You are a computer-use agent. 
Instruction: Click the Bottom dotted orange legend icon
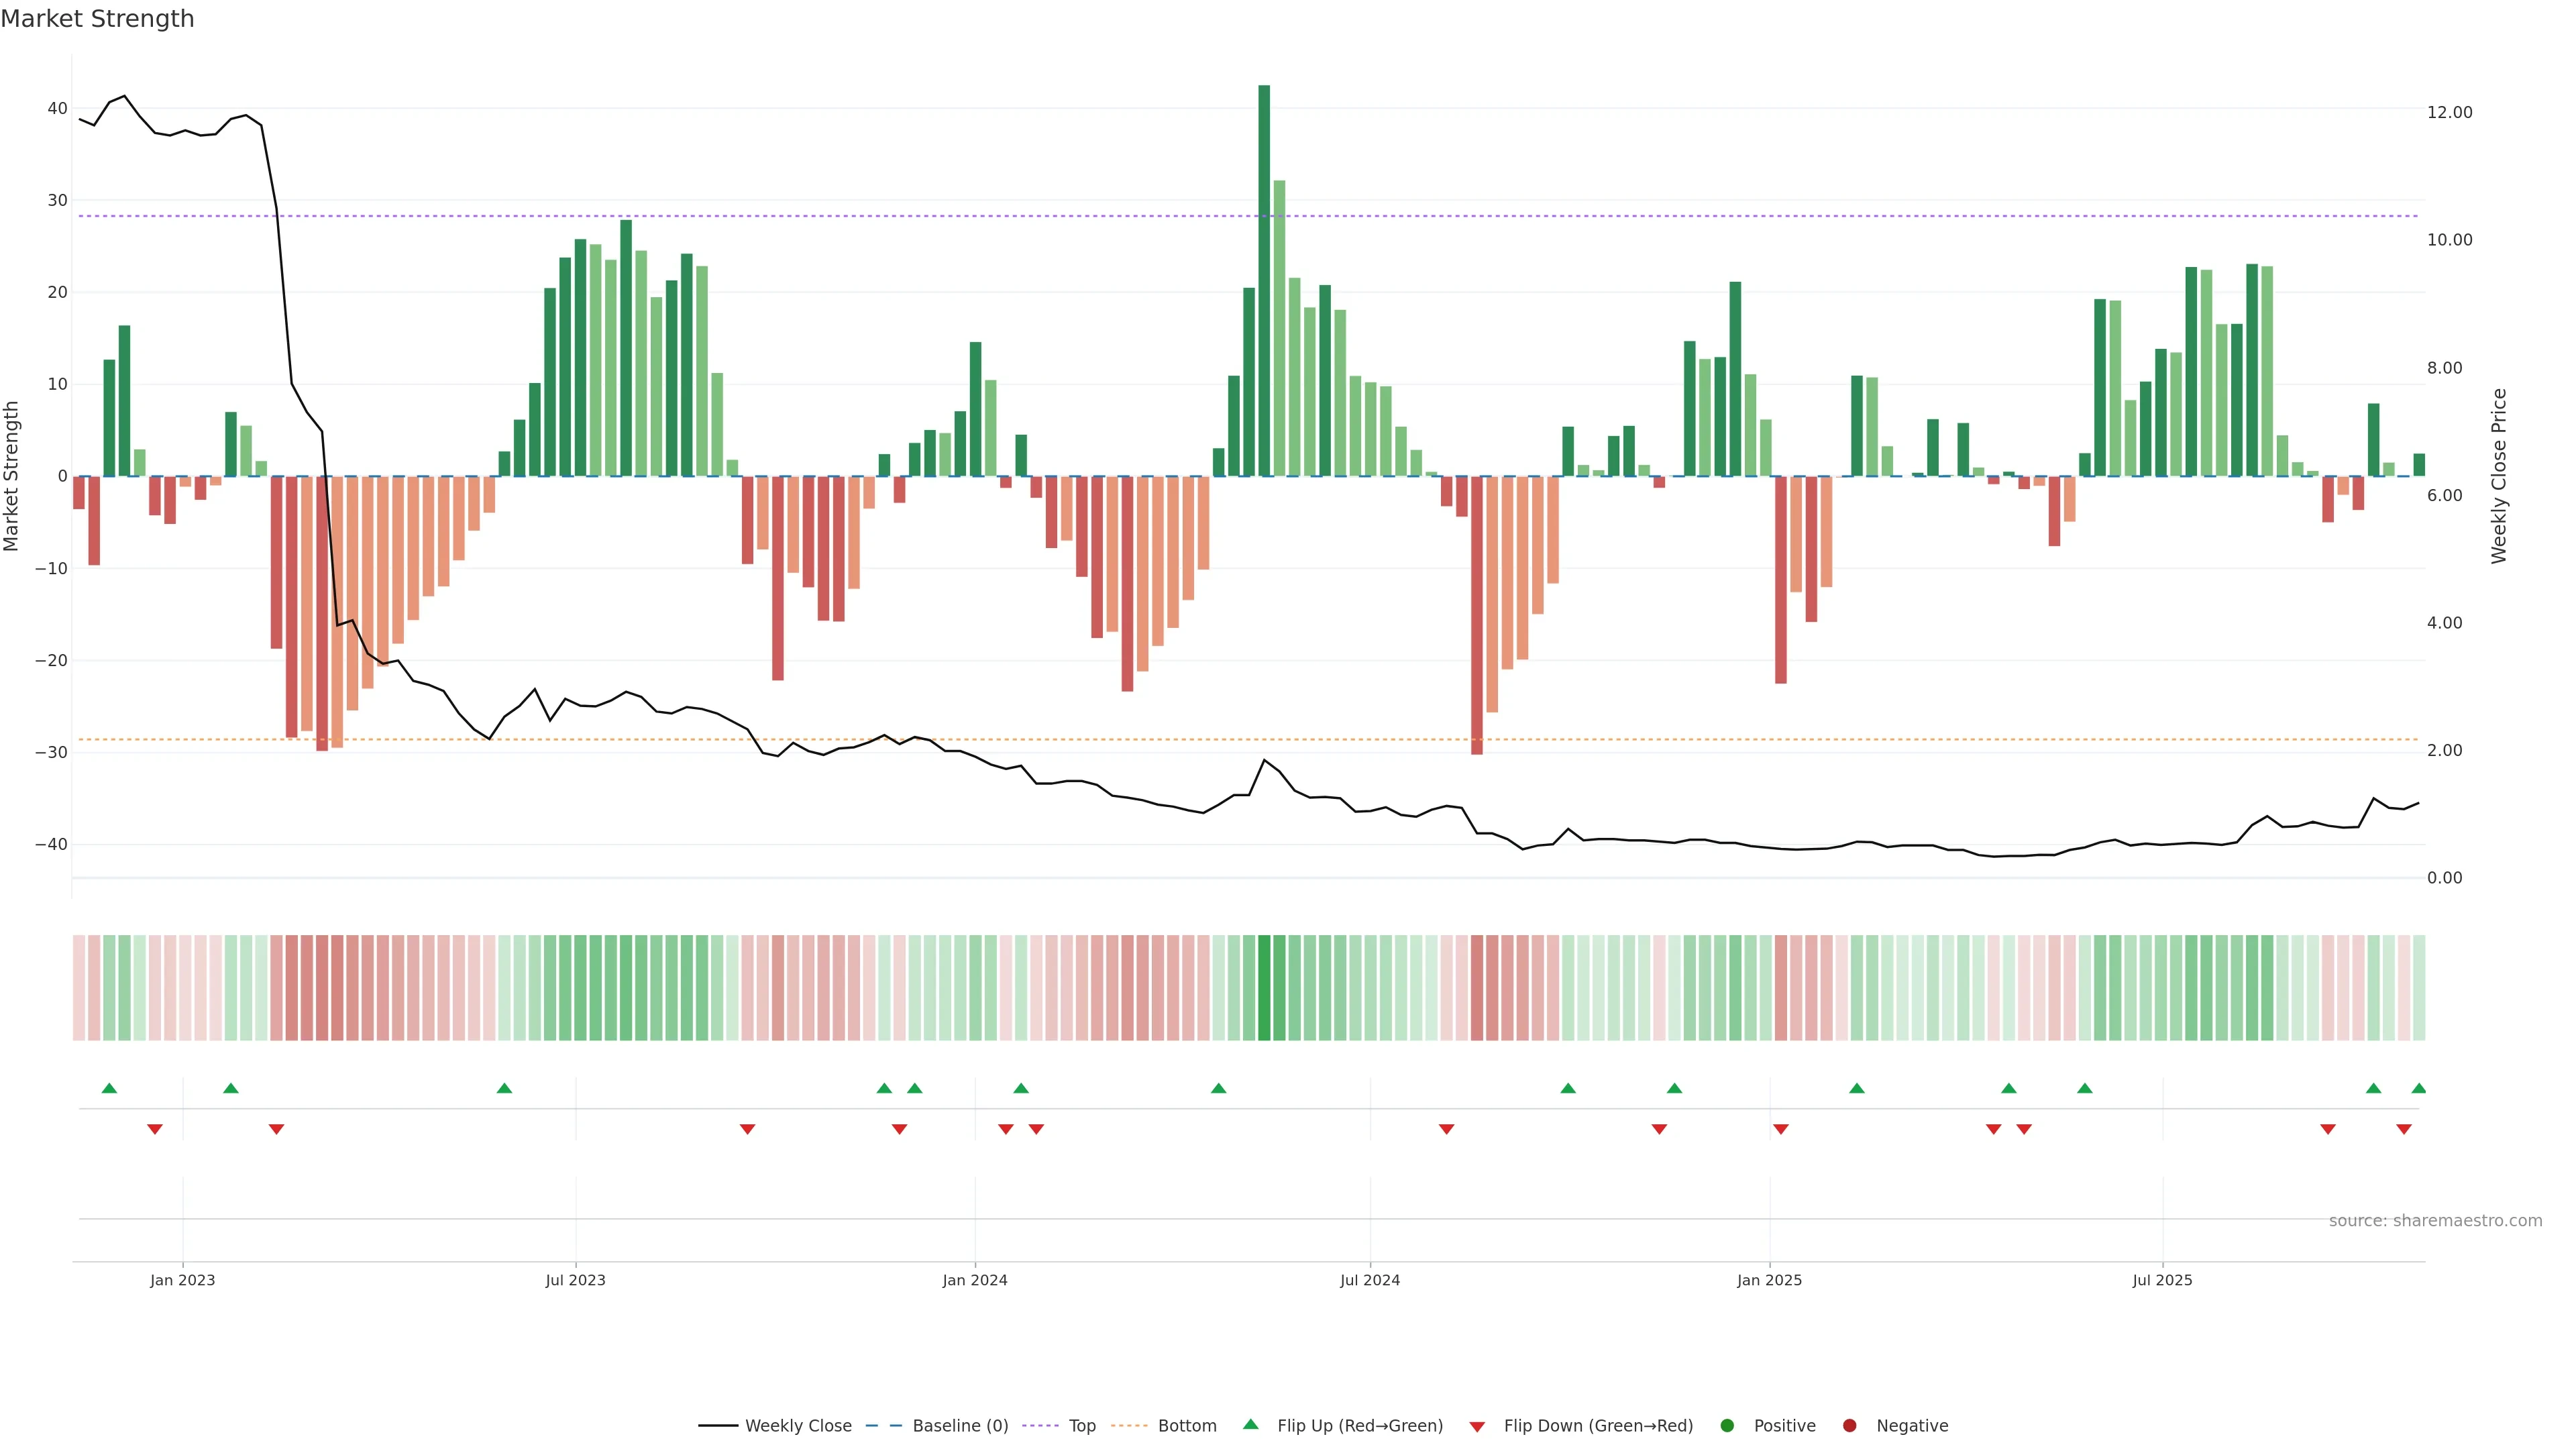click(1129, 1426)
